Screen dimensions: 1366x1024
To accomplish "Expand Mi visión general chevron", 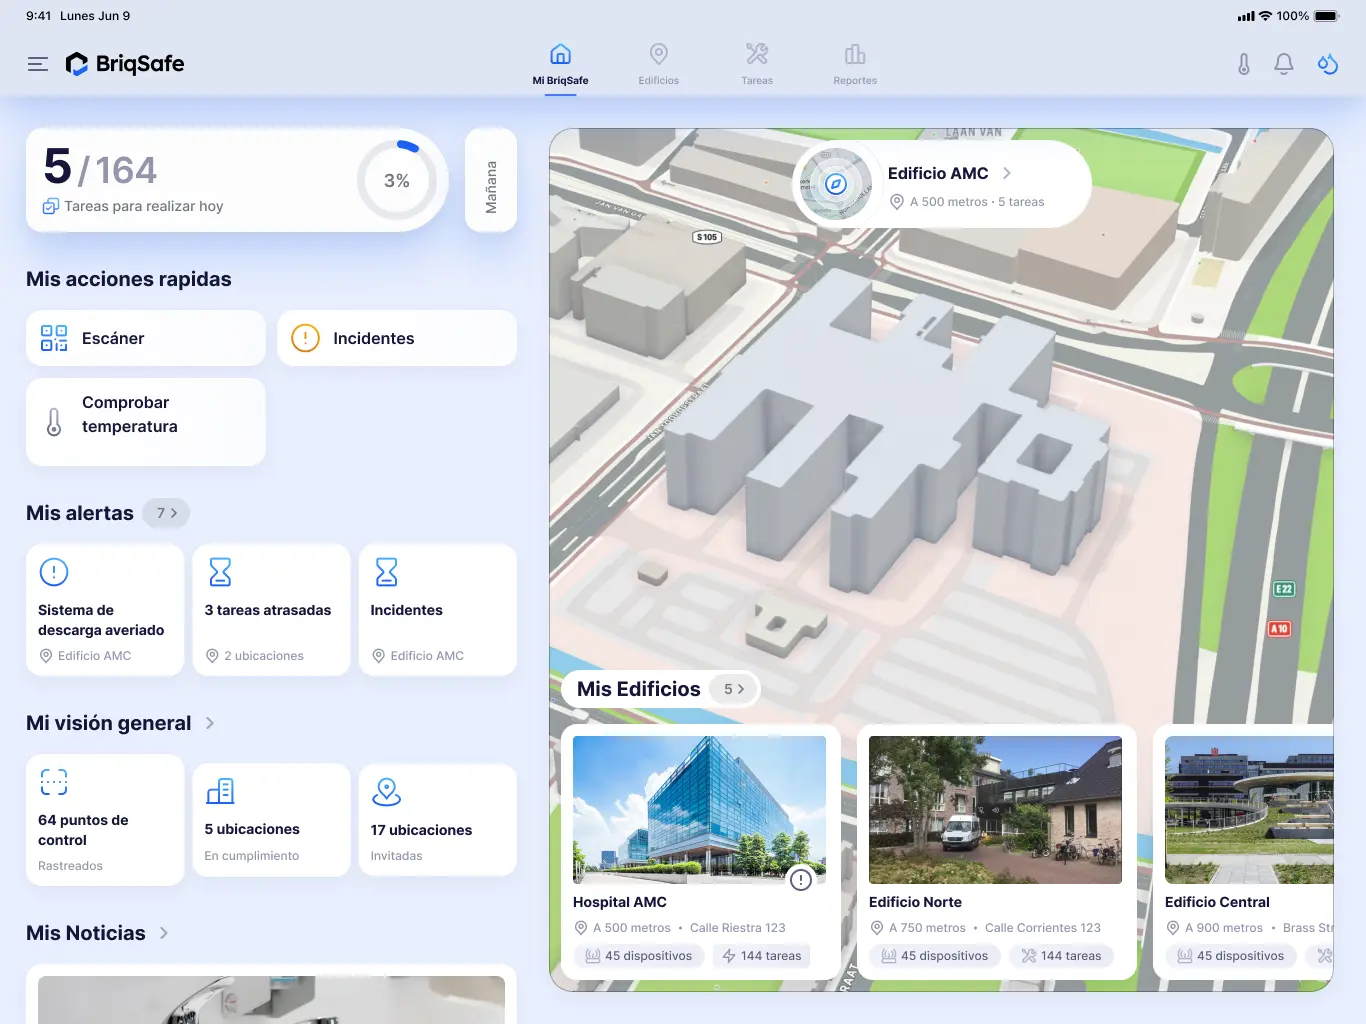I will [x=210, y=723].
